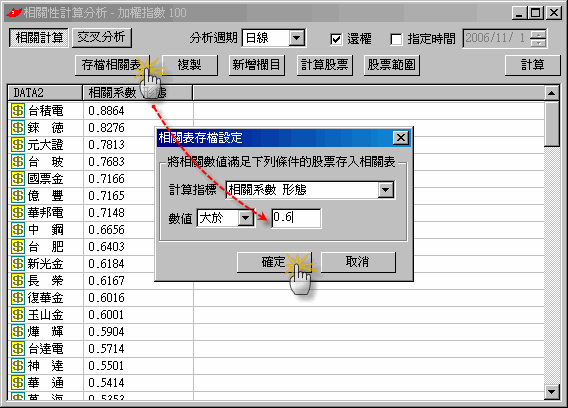Open the 大於 comparison dropdown
Screen dimensions: 568x408
246,218
